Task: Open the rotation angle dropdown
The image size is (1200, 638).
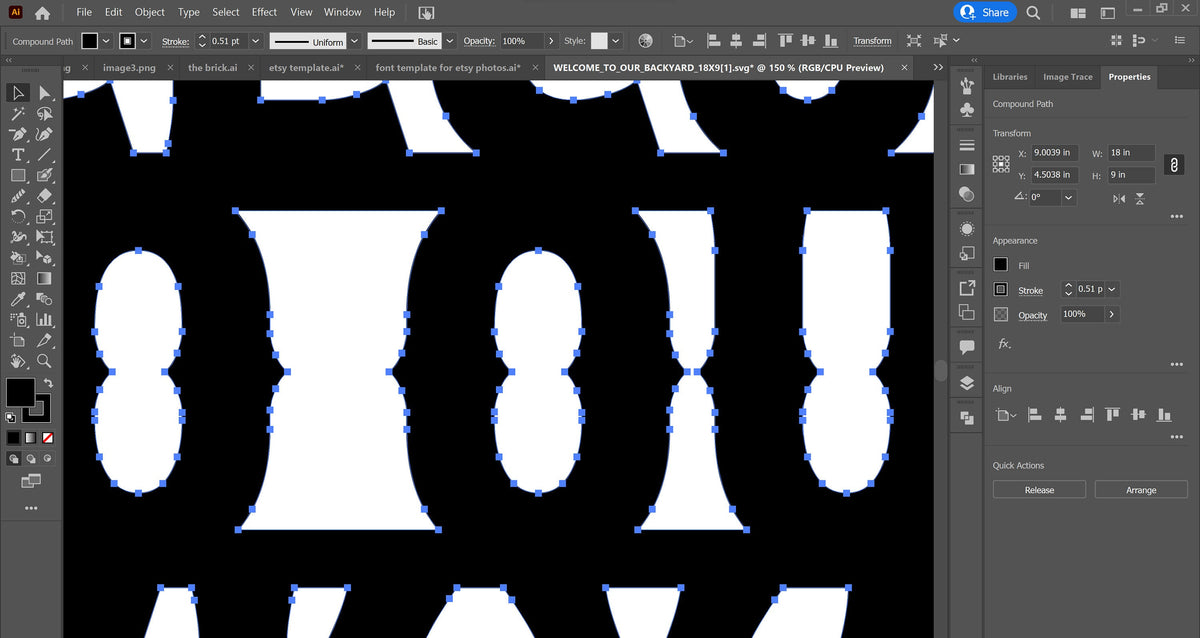Action: 1069,197
